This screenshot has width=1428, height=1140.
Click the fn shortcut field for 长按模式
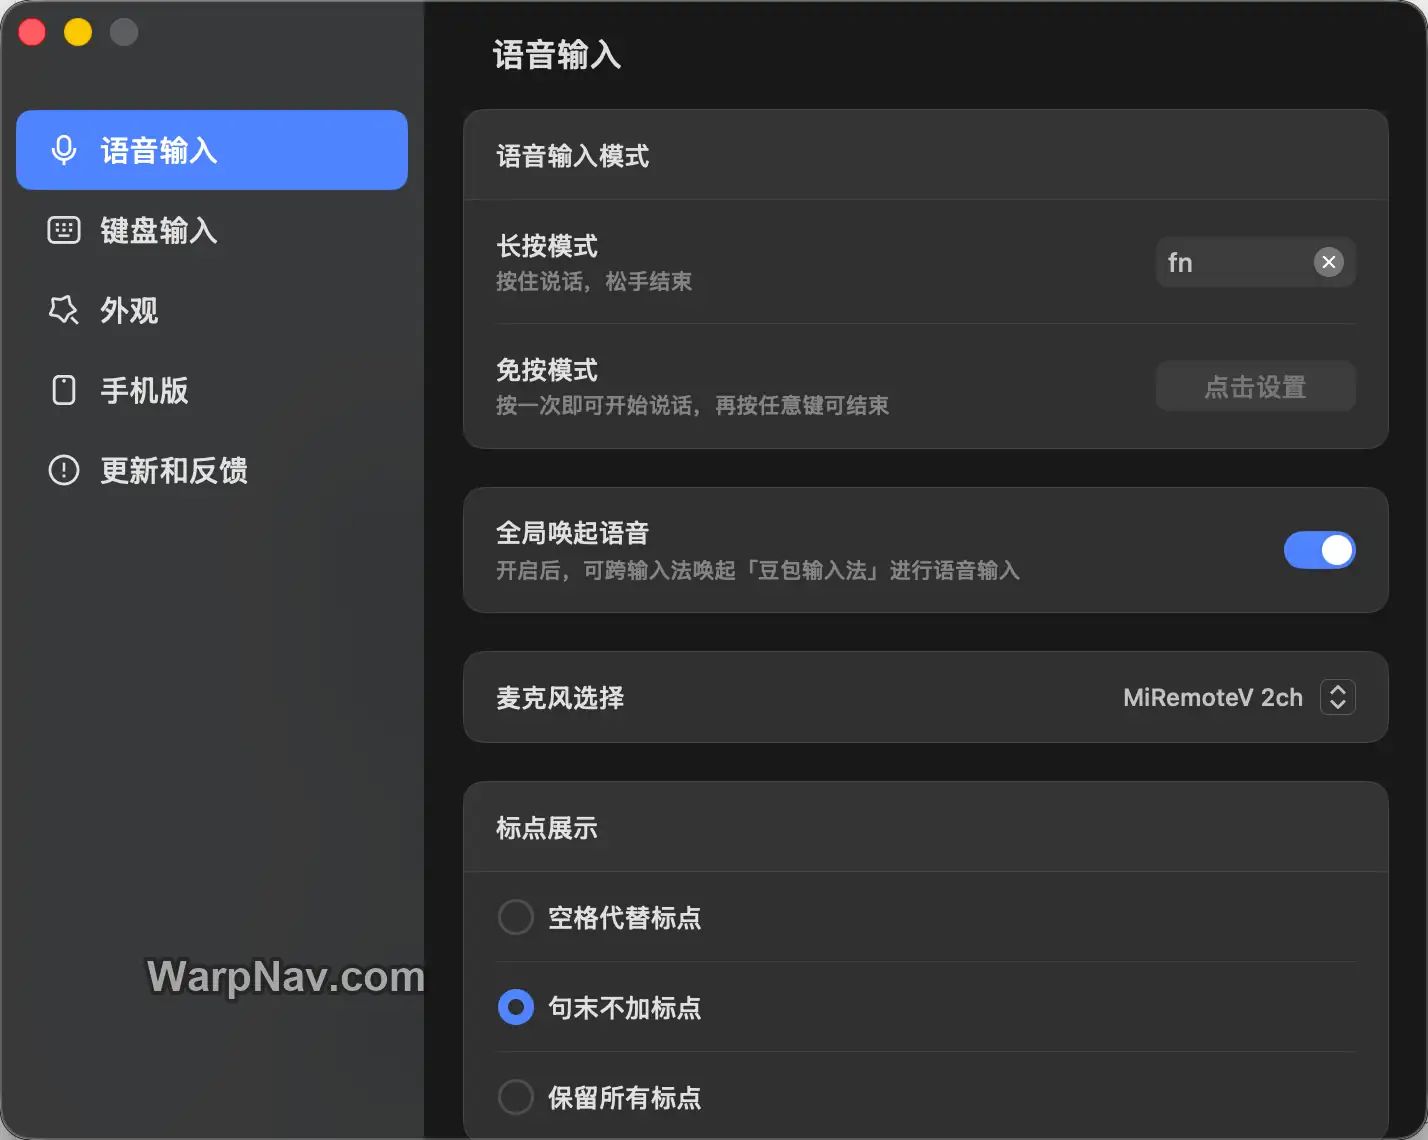coord(1256,262)
